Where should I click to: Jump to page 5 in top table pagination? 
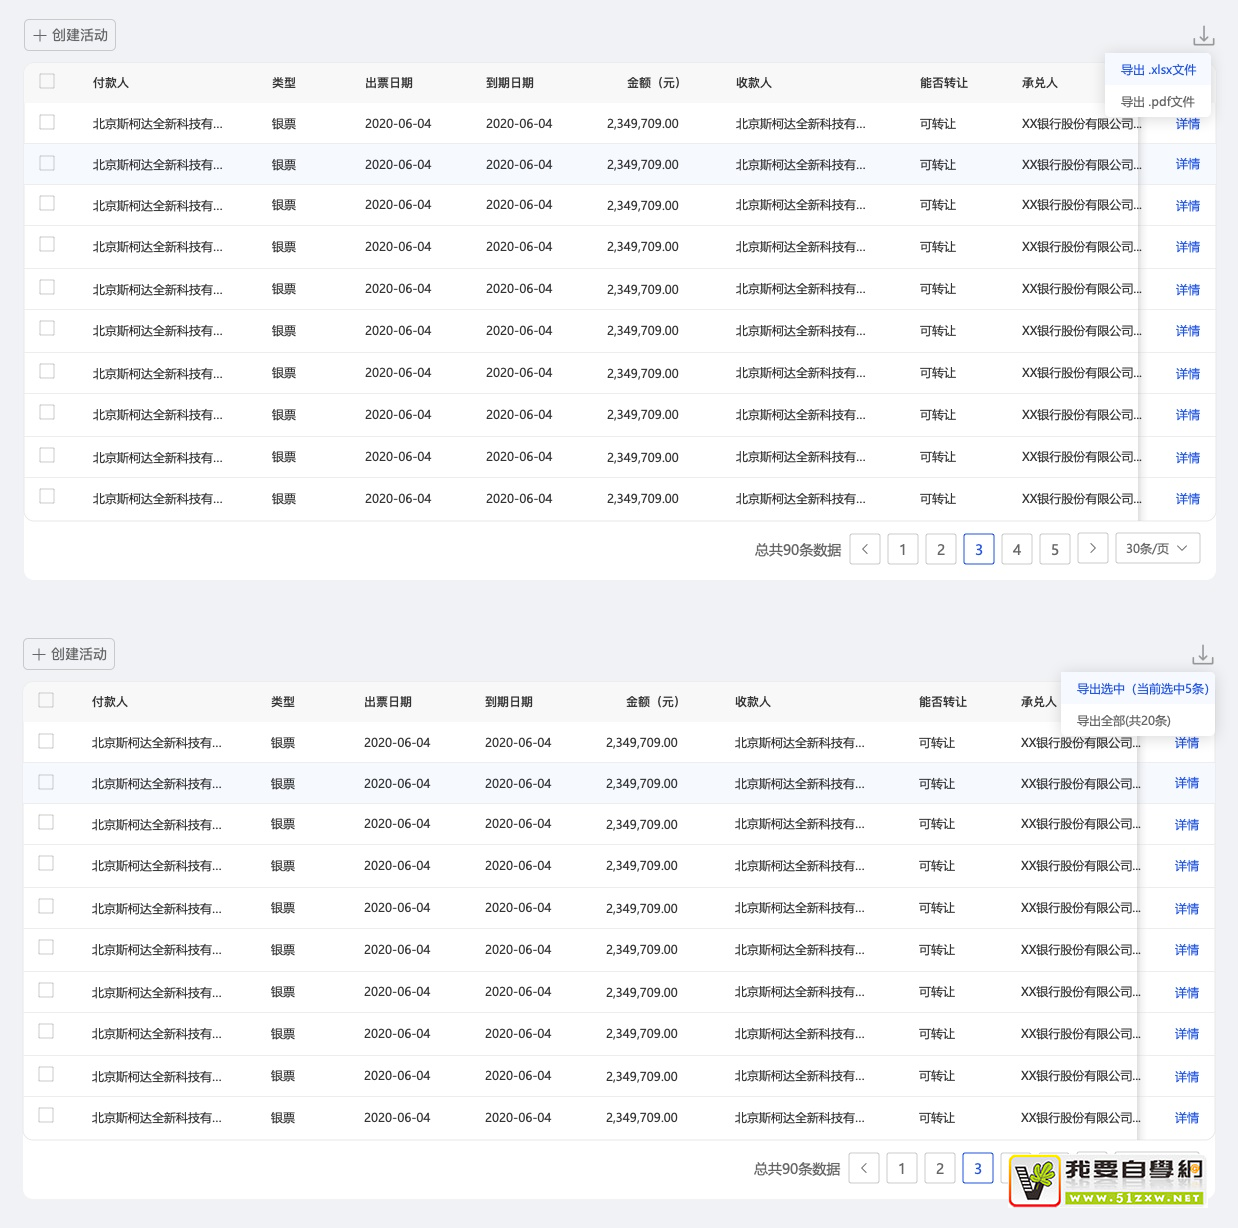[1054, 549]
